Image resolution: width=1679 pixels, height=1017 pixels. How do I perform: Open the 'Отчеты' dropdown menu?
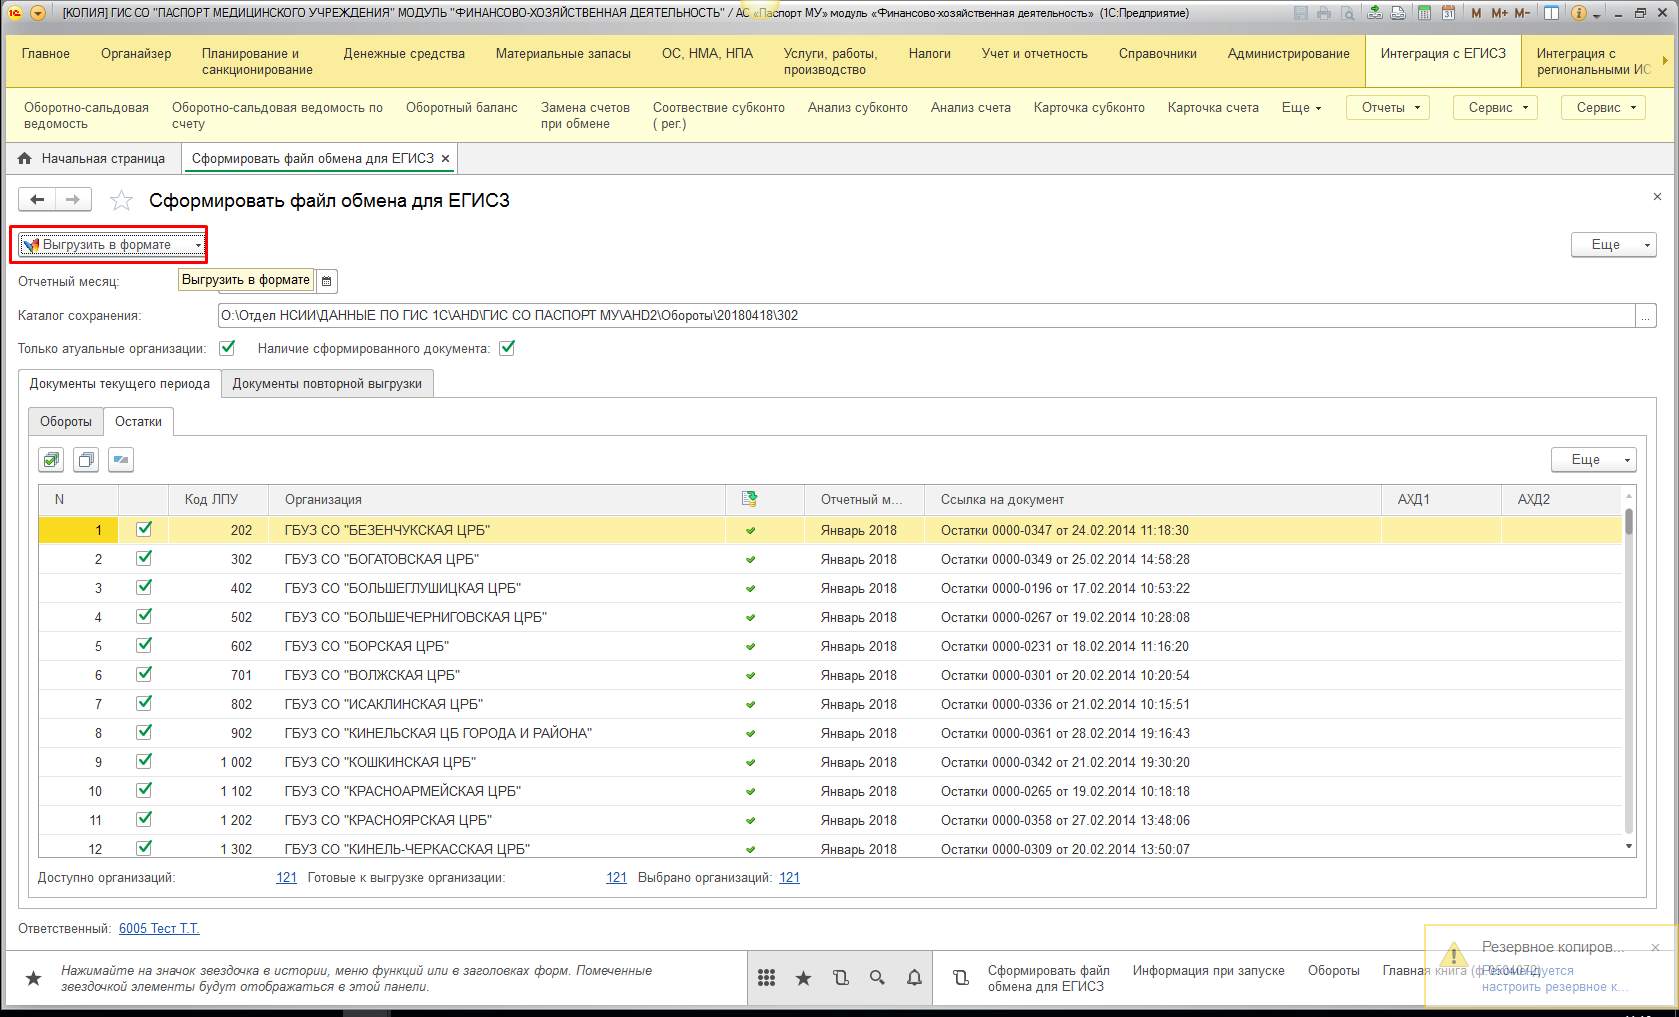click(x=1388, y=108)
